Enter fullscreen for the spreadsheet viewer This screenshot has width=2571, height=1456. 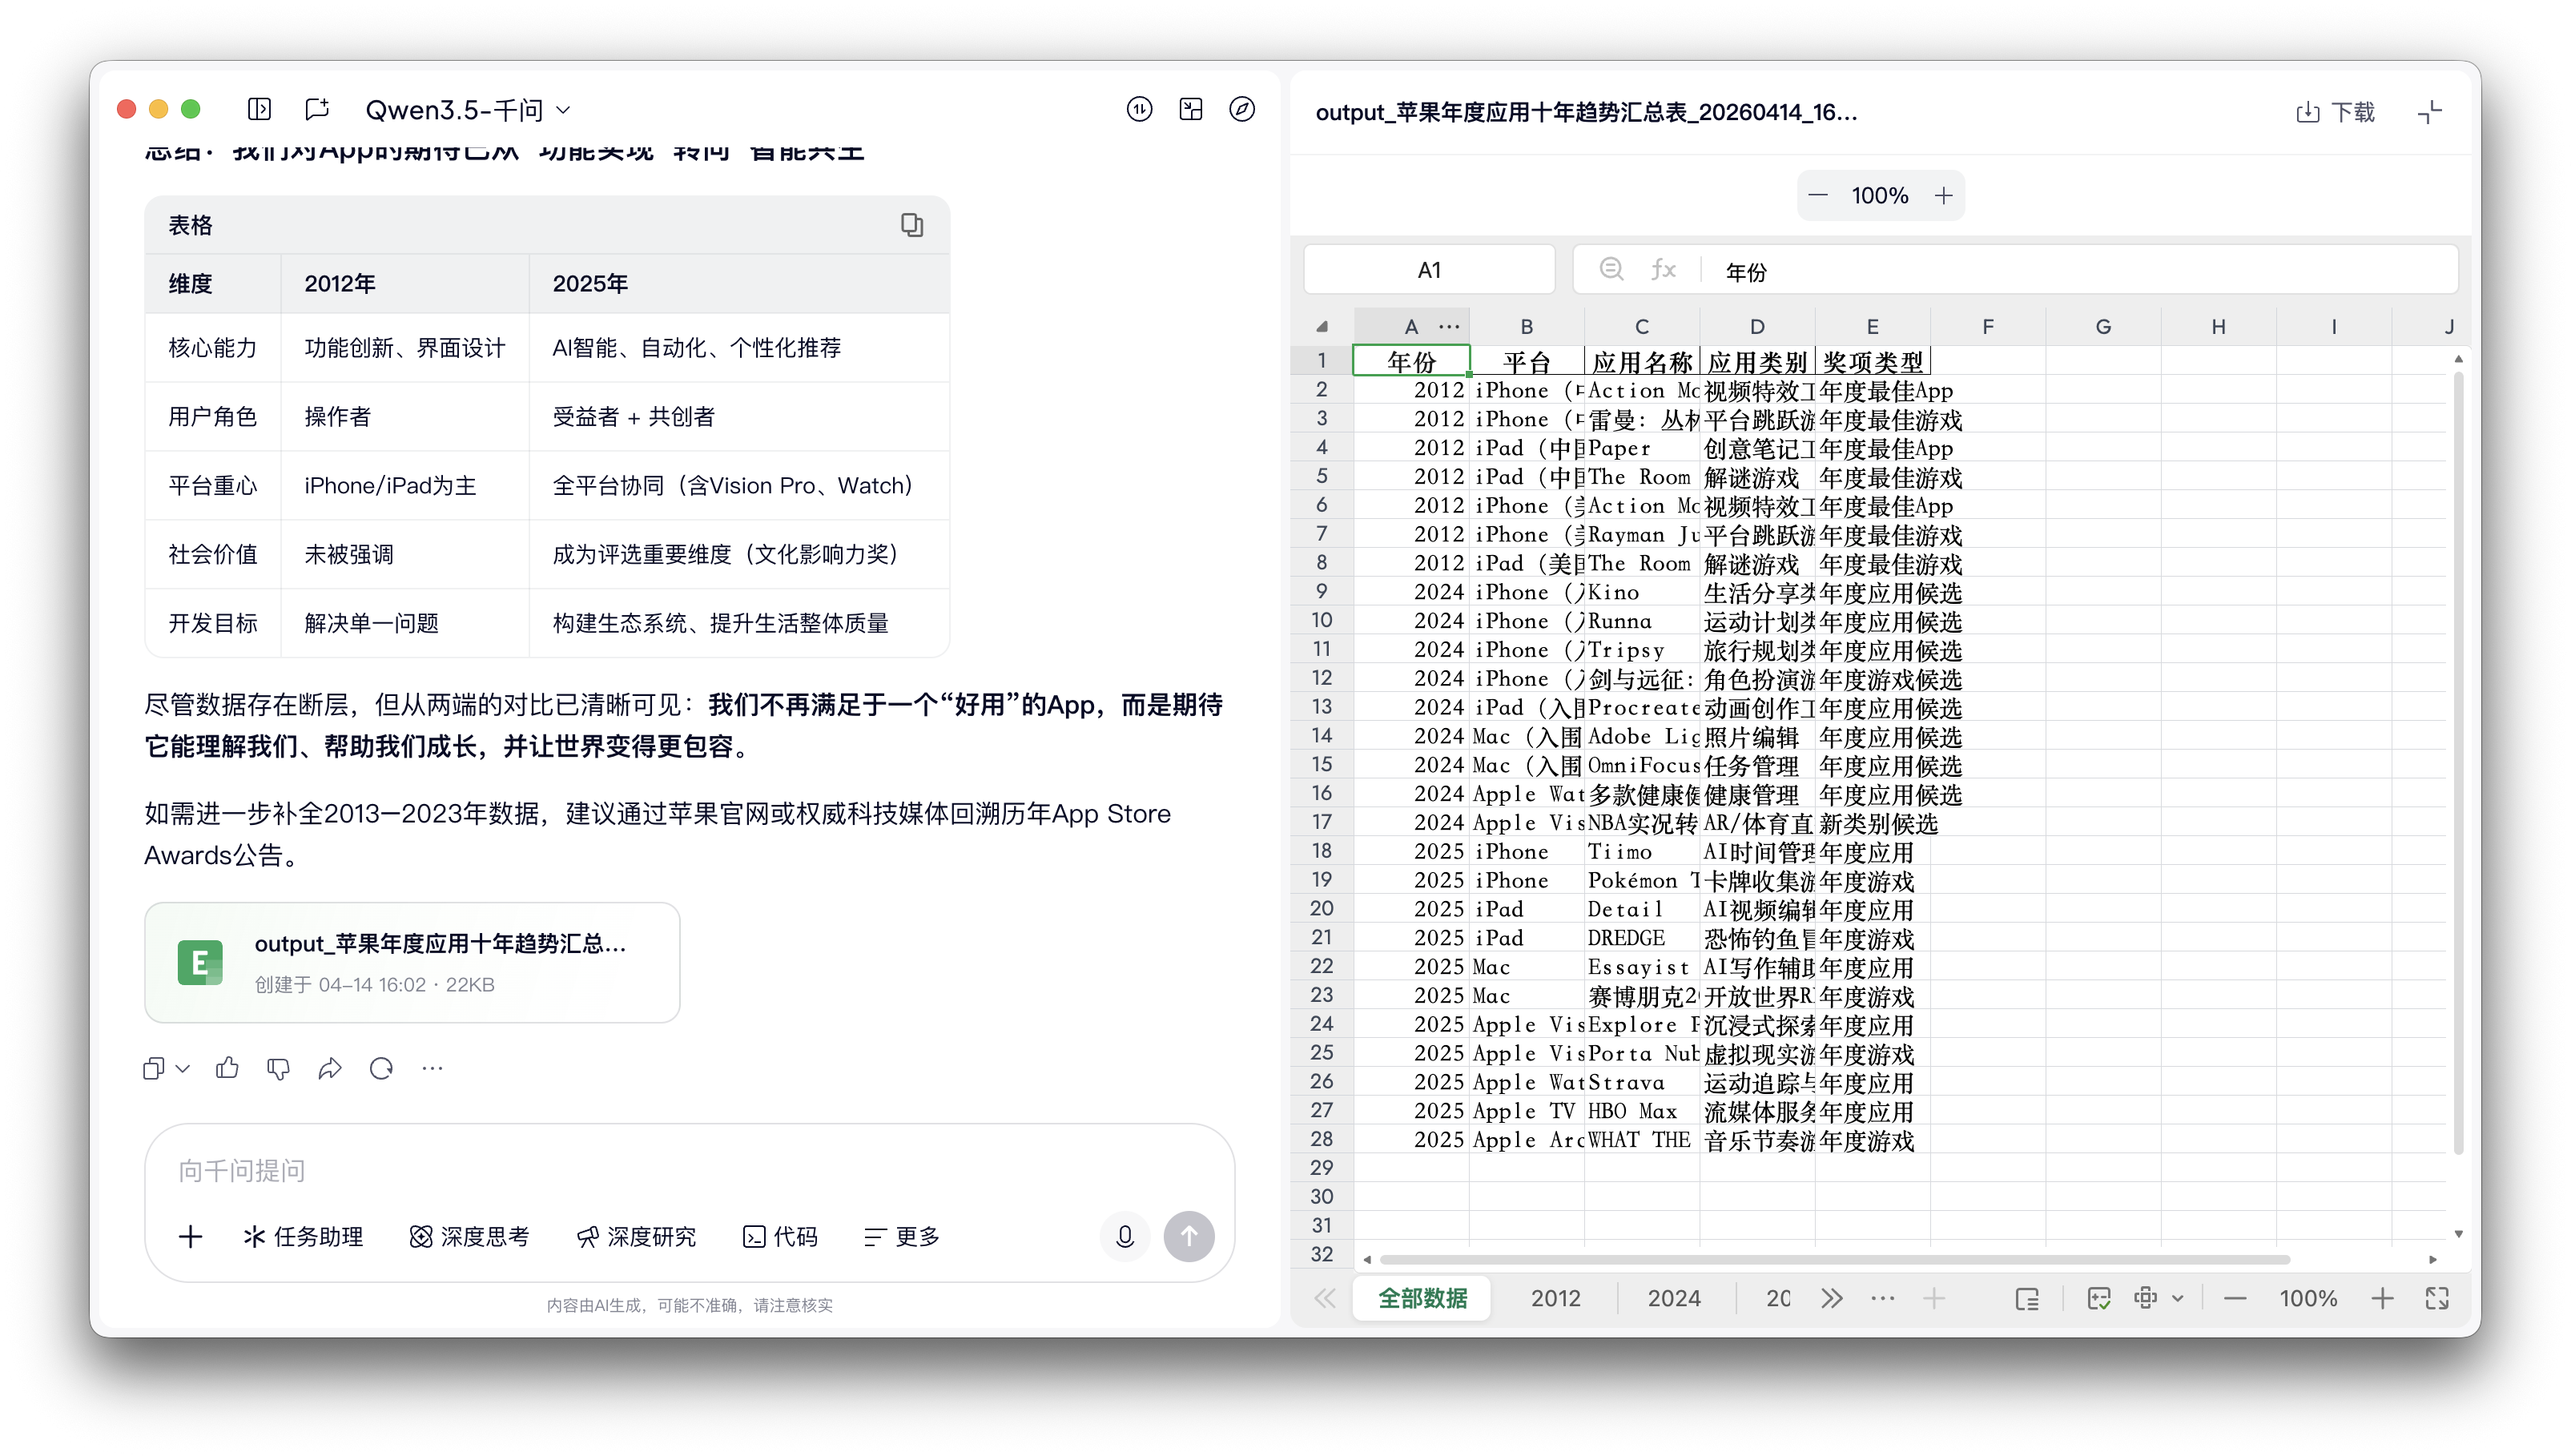2437,1298
